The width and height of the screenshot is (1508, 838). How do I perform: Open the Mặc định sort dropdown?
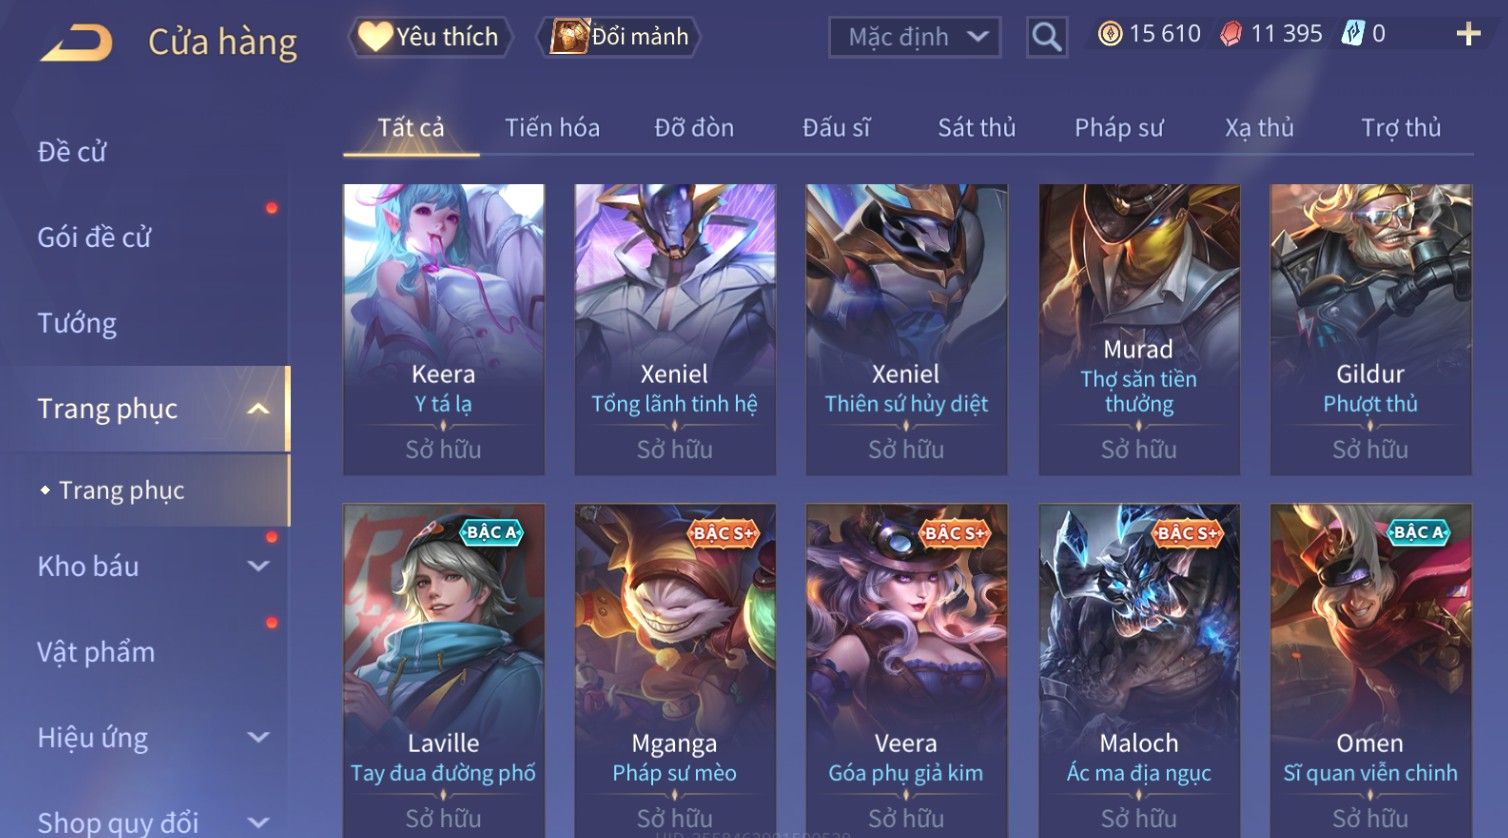(915, 38)
